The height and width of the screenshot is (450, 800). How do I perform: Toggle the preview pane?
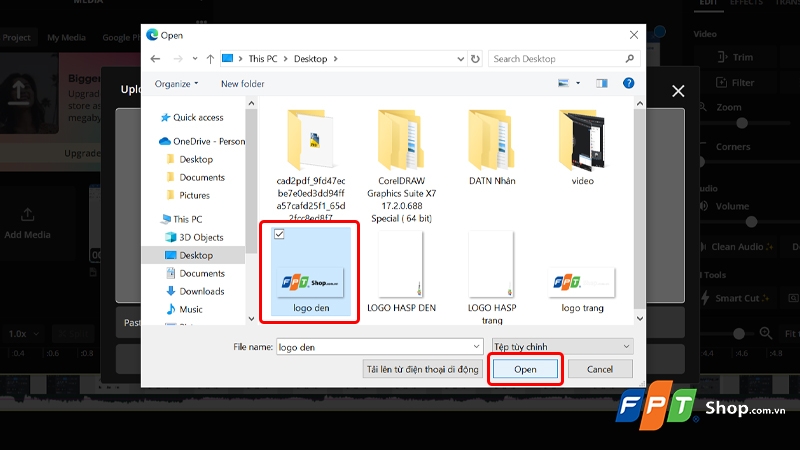tap(602, 83)
